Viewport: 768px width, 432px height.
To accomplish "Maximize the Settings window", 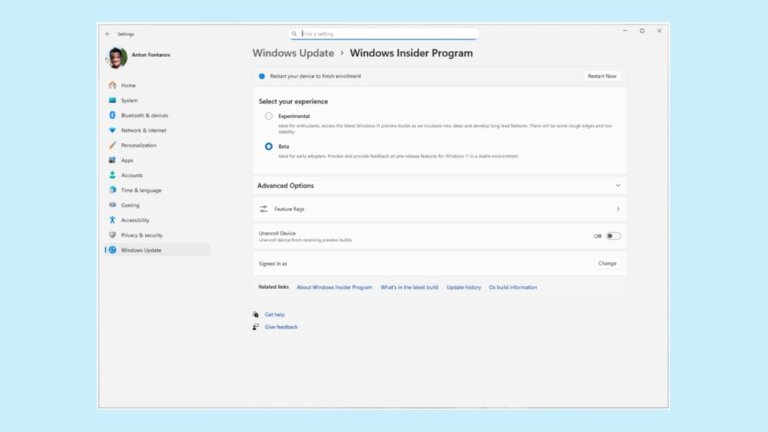I will pos(642,31).
